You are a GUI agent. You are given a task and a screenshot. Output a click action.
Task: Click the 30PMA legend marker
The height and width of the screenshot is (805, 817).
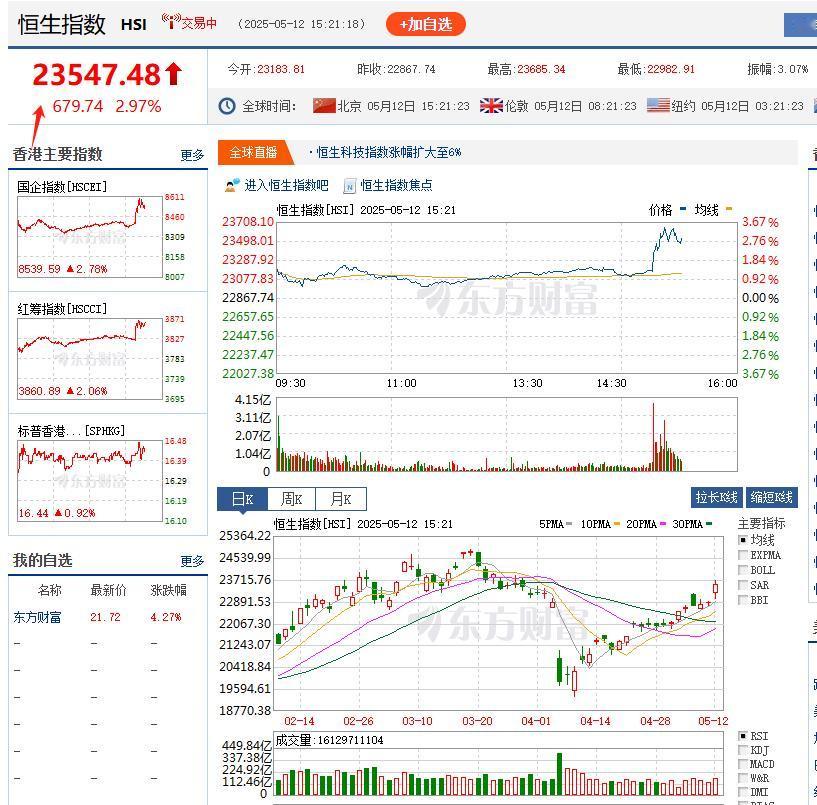point(709,524)
